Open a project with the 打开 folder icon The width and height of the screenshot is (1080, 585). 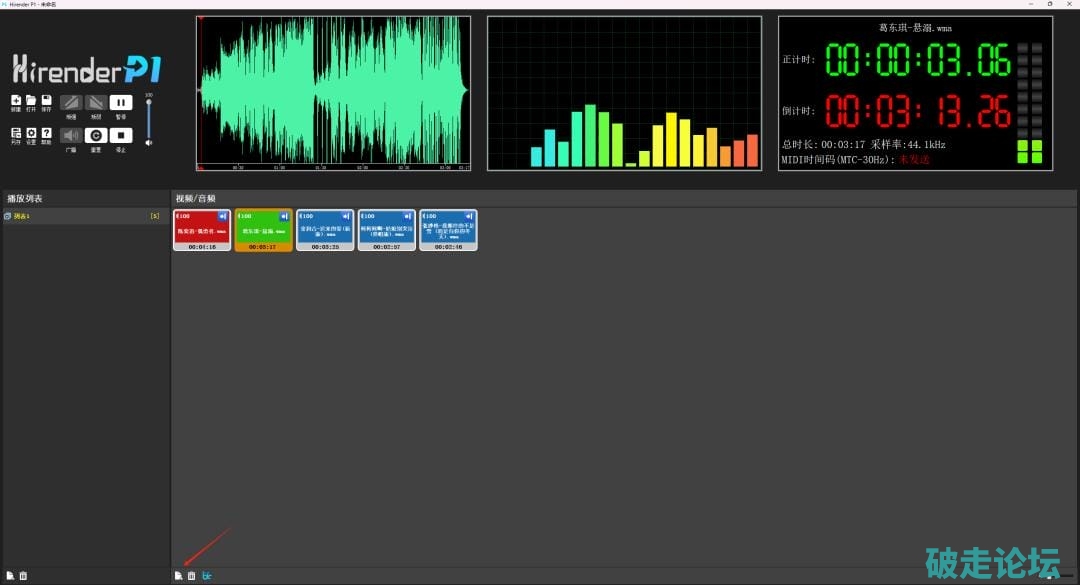(x=31, y=101)
